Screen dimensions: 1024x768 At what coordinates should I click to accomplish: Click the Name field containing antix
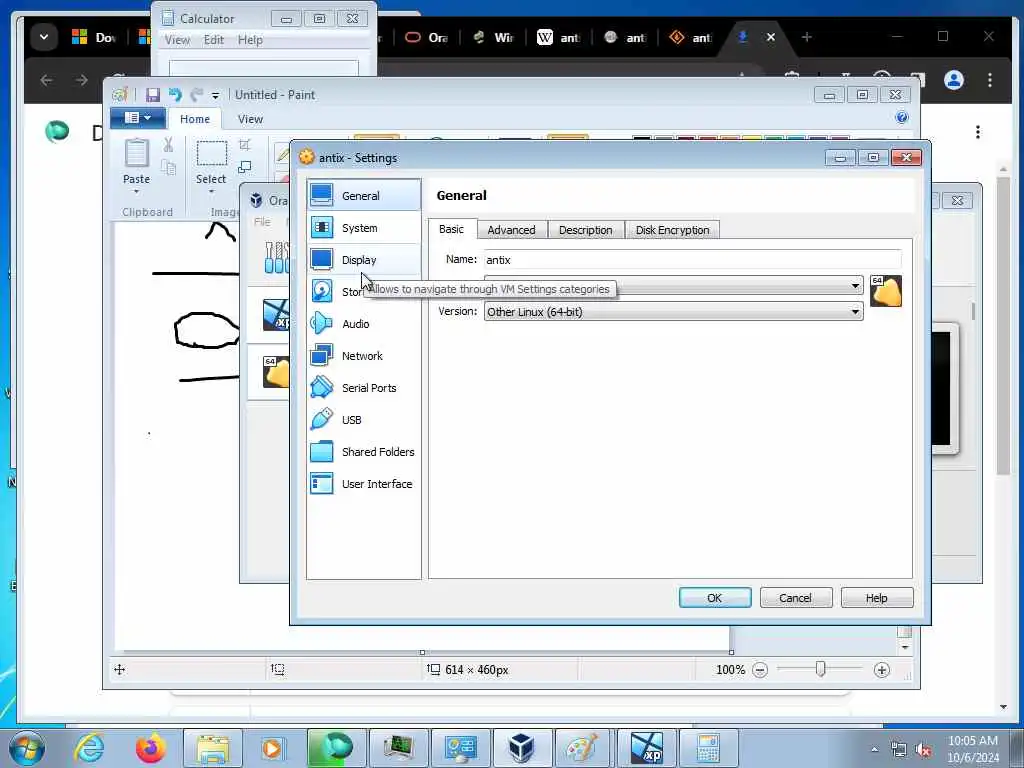[x=692, y=259]
